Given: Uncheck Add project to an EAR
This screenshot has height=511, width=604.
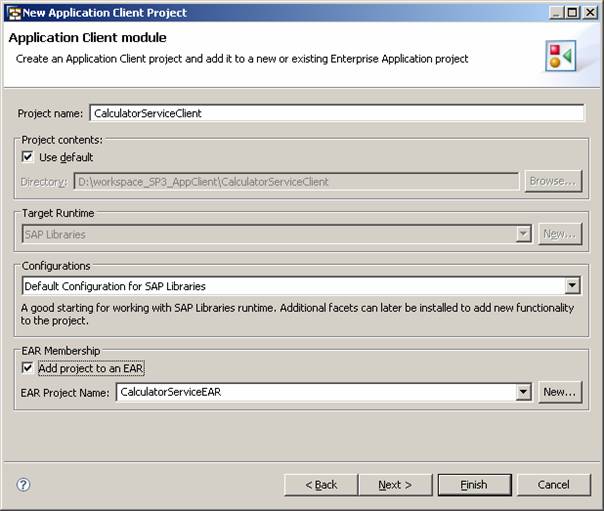Looking at the screenshot, I should (28, 368).
